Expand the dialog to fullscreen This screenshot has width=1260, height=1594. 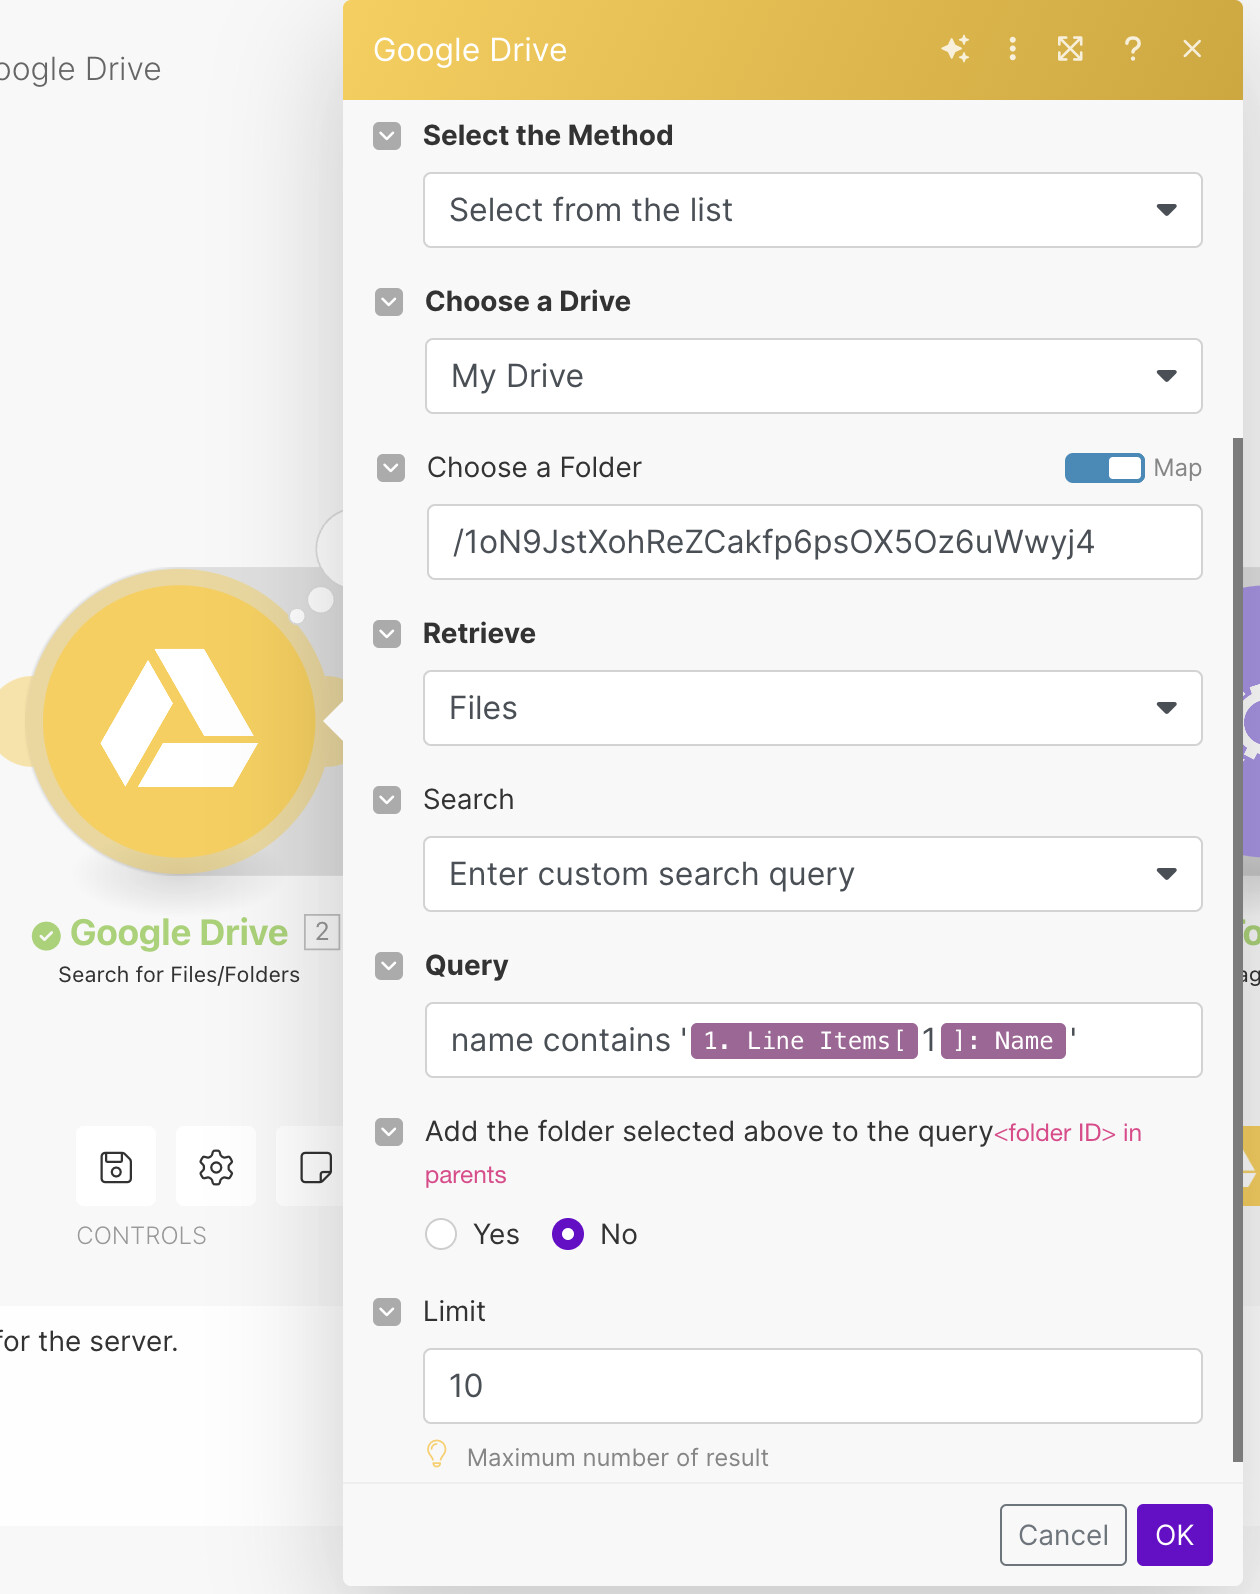1070,49
